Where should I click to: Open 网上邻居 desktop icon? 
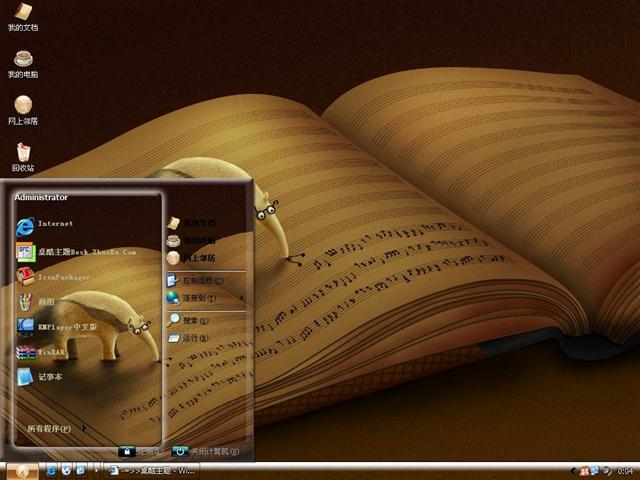click(x=23, y=111)
